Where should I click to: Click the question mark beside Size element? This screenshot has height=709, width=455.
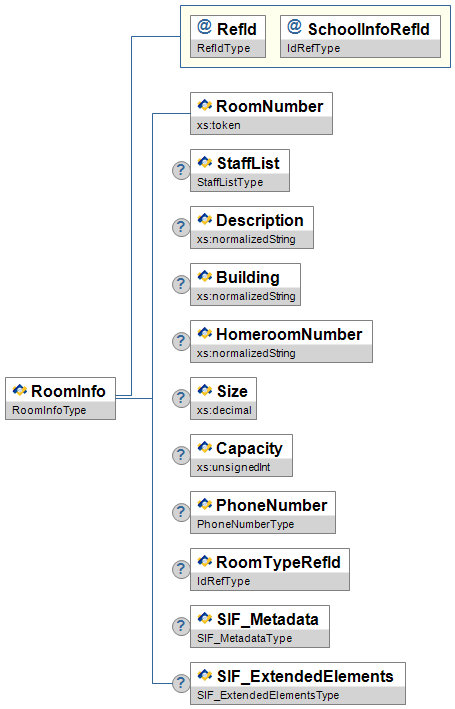(x=181, y=398)
